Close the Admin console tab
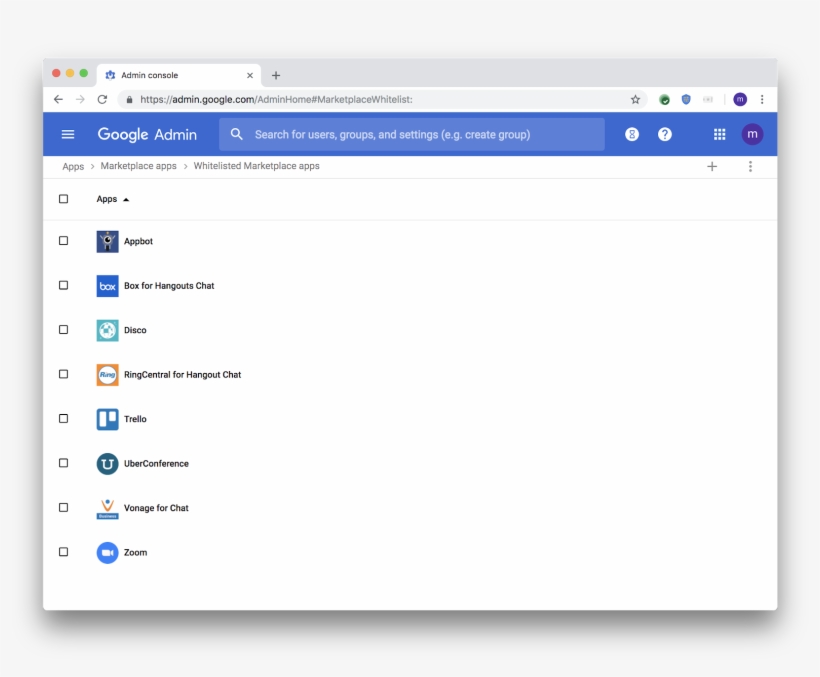This screenshot has width=820, height=677. (250, 75)
